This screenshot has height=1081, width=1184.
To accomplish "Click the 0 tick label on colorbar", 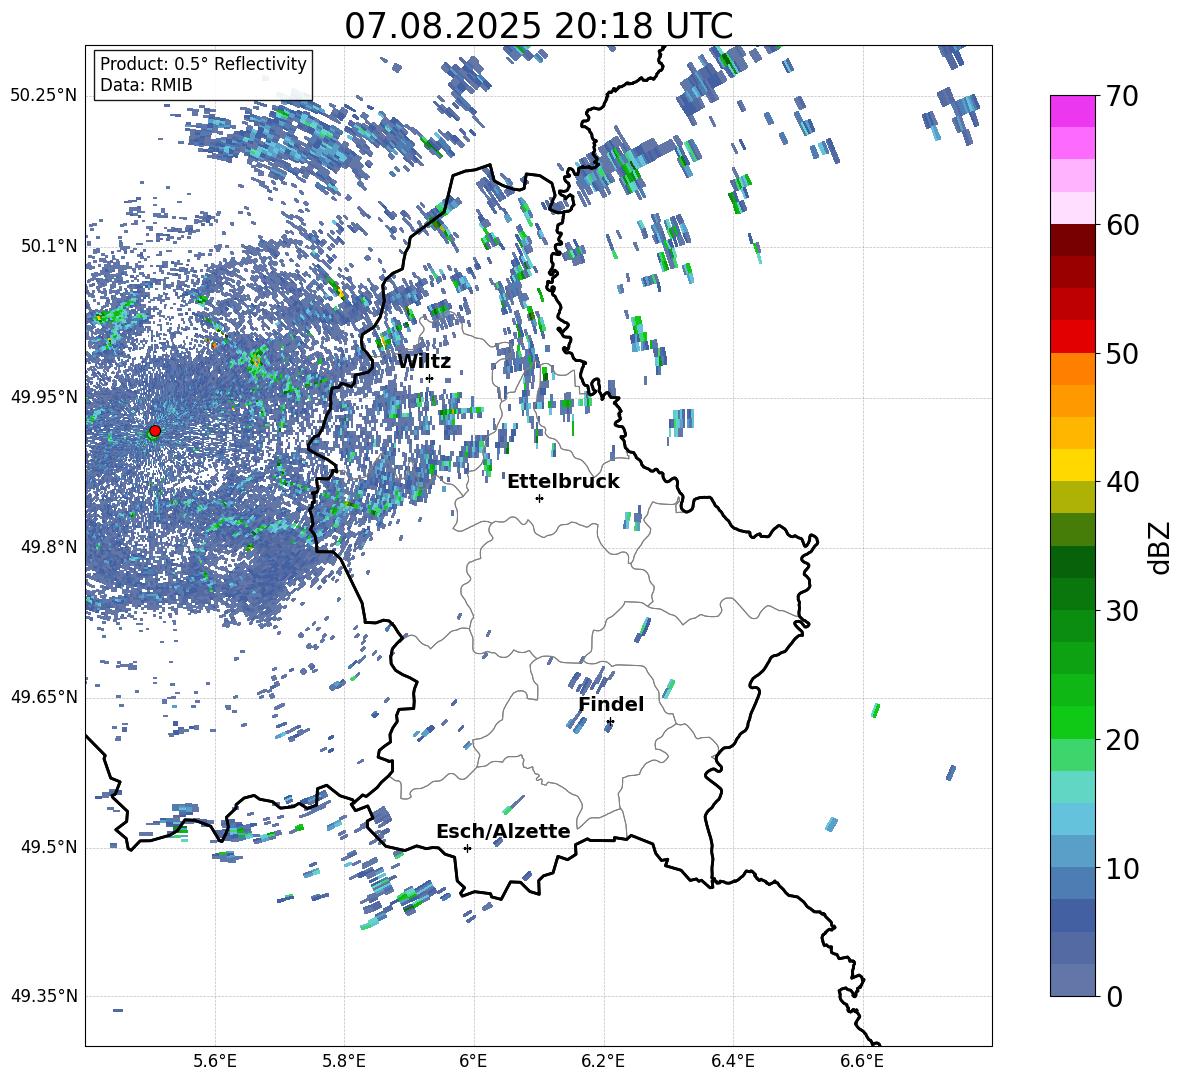I will [1113, 997].
